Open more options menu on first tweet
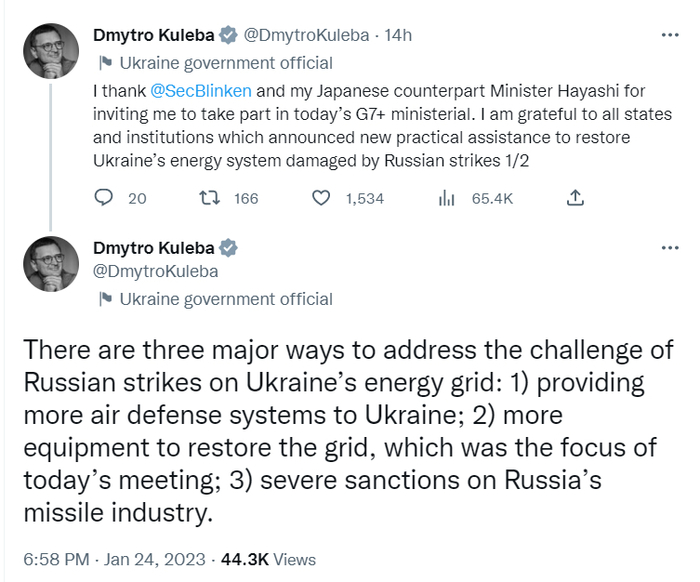Image resolution: width=700 pixels, height=582 pixels. [670, 36]
